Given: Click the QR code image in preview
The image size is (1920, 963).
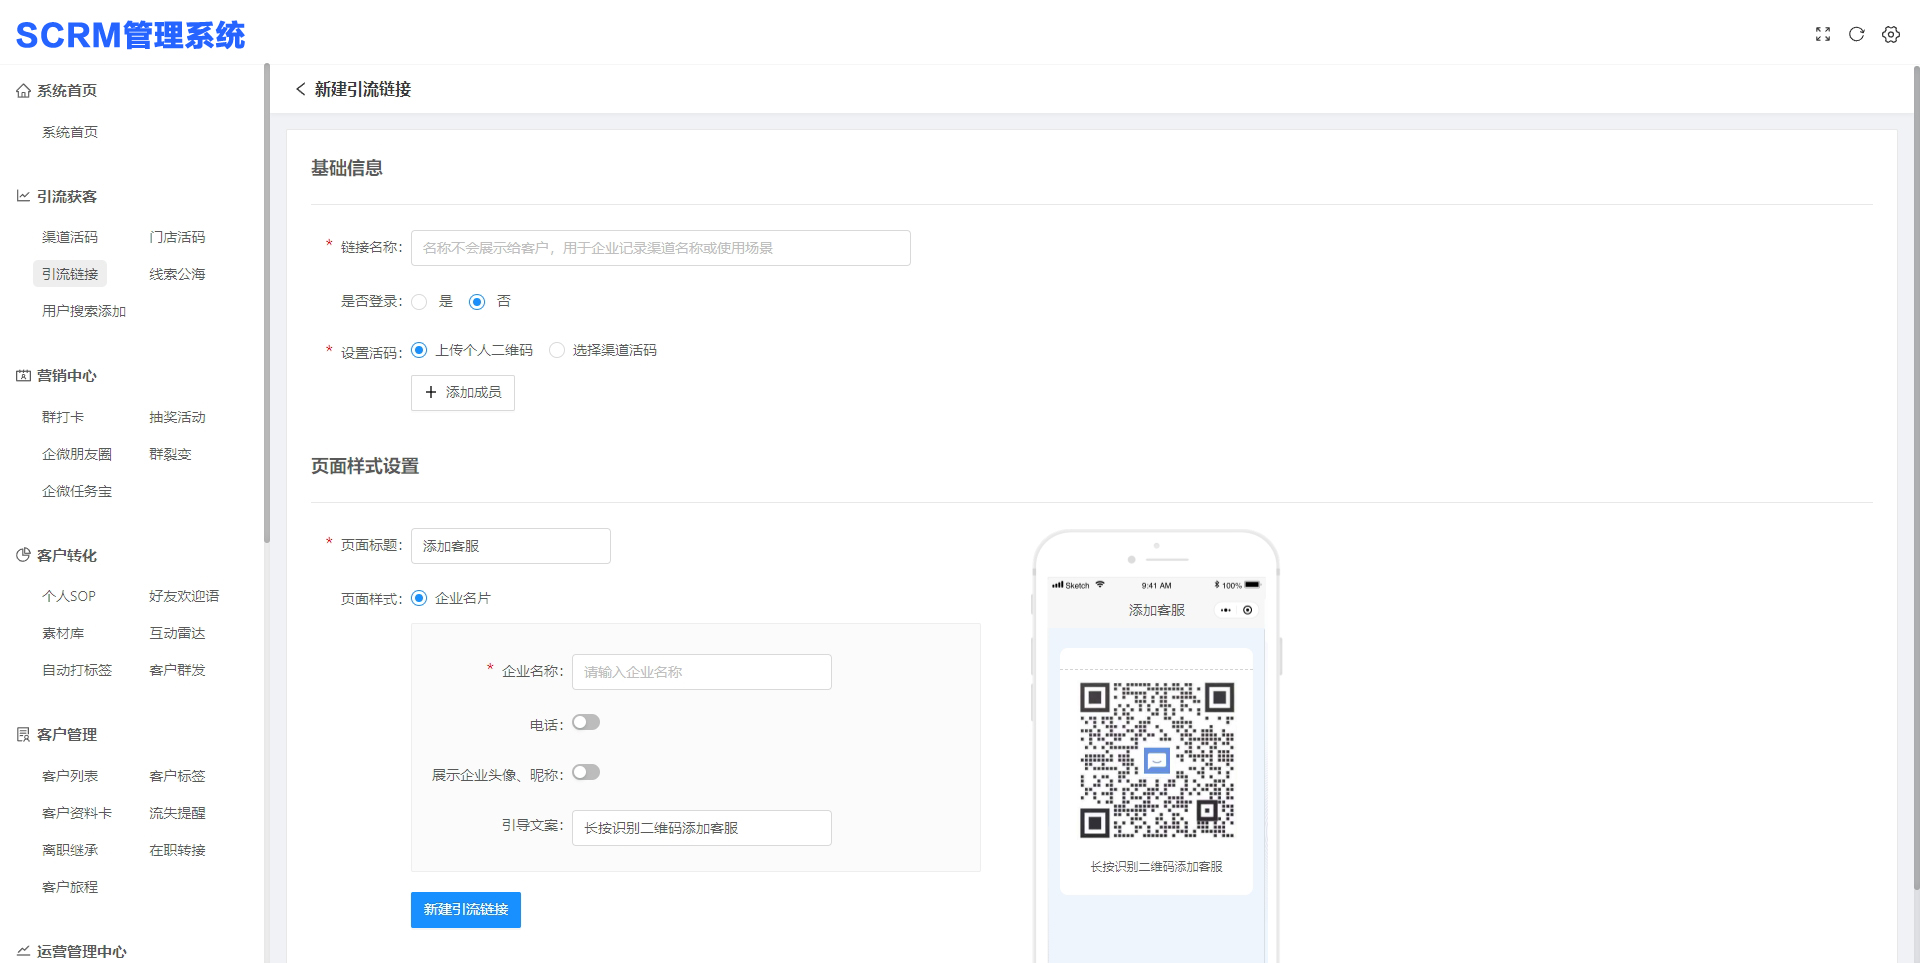Looking at the screenshot, I should coord(1157,760).
